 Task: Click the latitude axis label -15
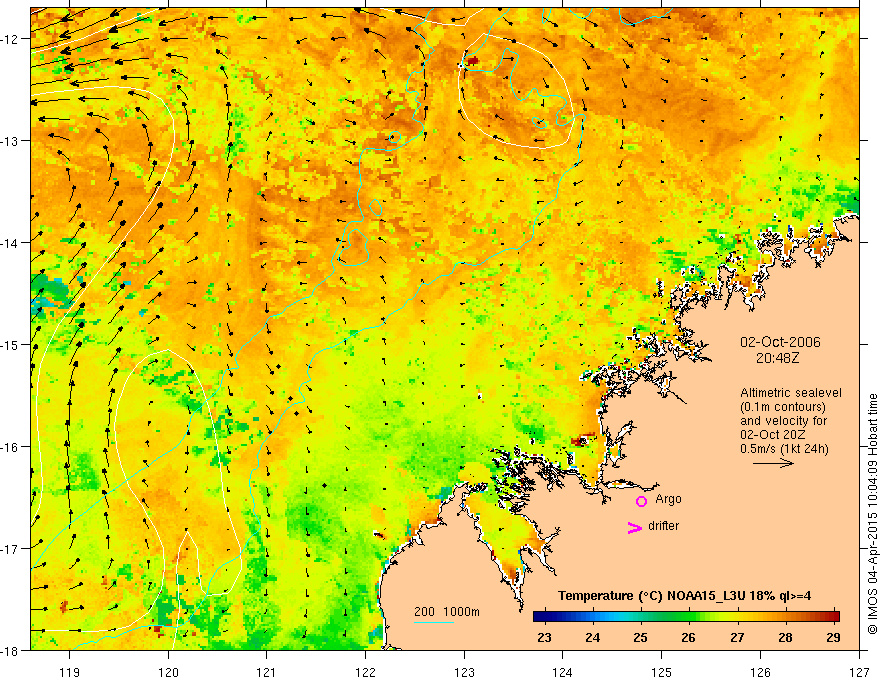pyautogui.click(x=10, y=344)
